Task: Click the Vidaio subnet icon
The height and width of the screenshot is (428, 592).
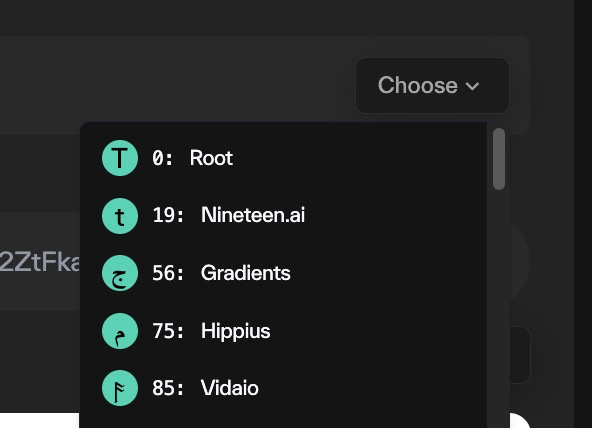Action: [x=120, y=388]
